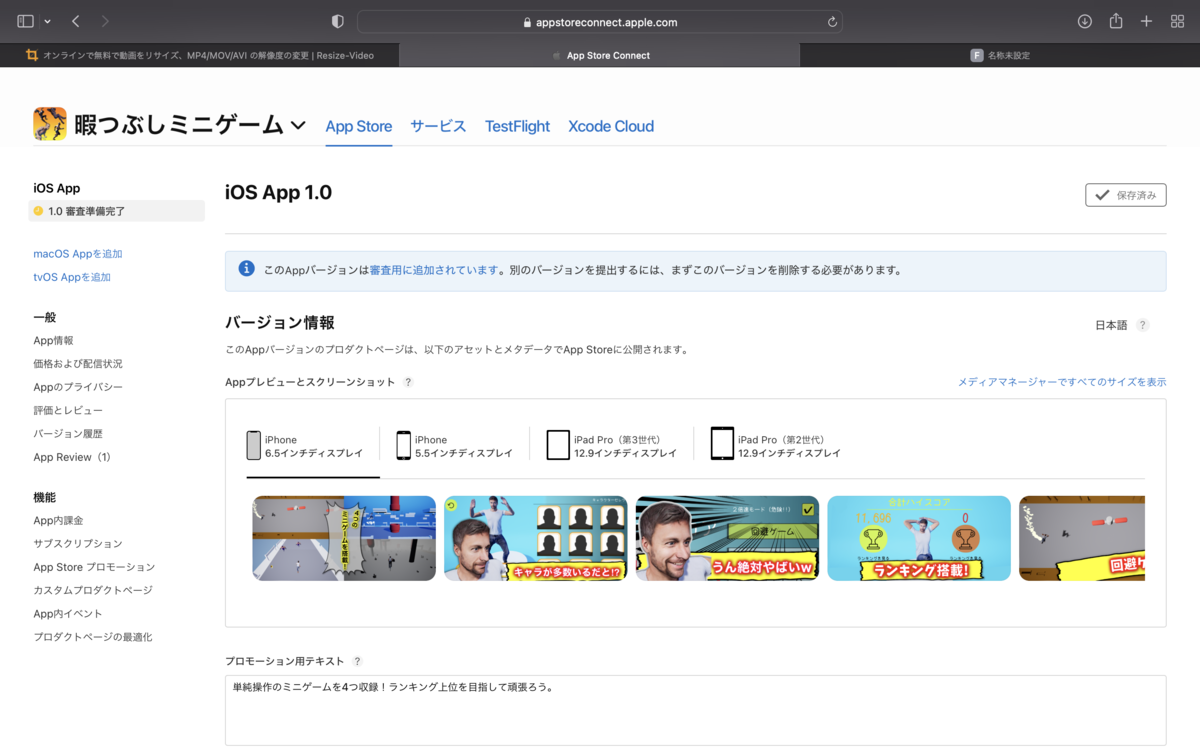Open the Xcode Cloud tab
Screen dimensions: 1200x750
click(x=611, y=126)
